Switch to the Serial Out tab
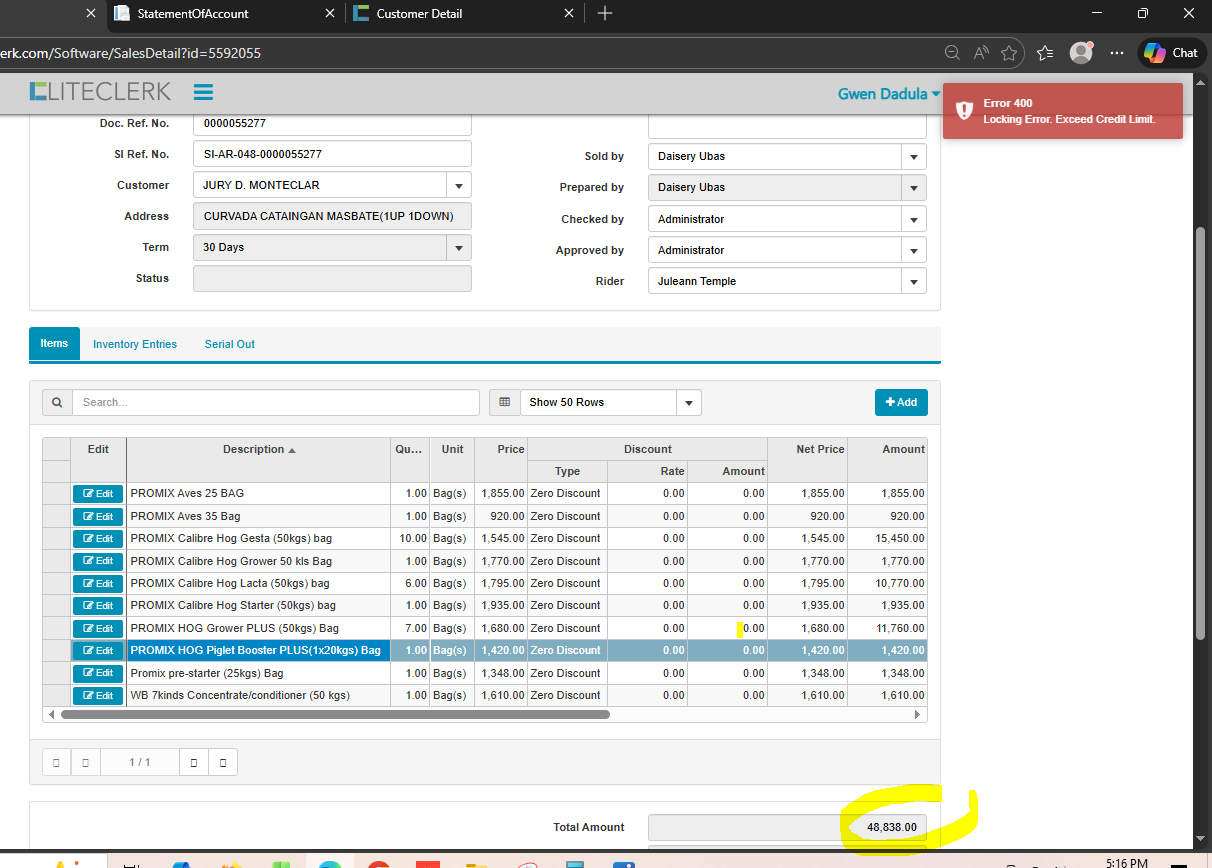Viewport: 1212px width, 868px height. 229,344
